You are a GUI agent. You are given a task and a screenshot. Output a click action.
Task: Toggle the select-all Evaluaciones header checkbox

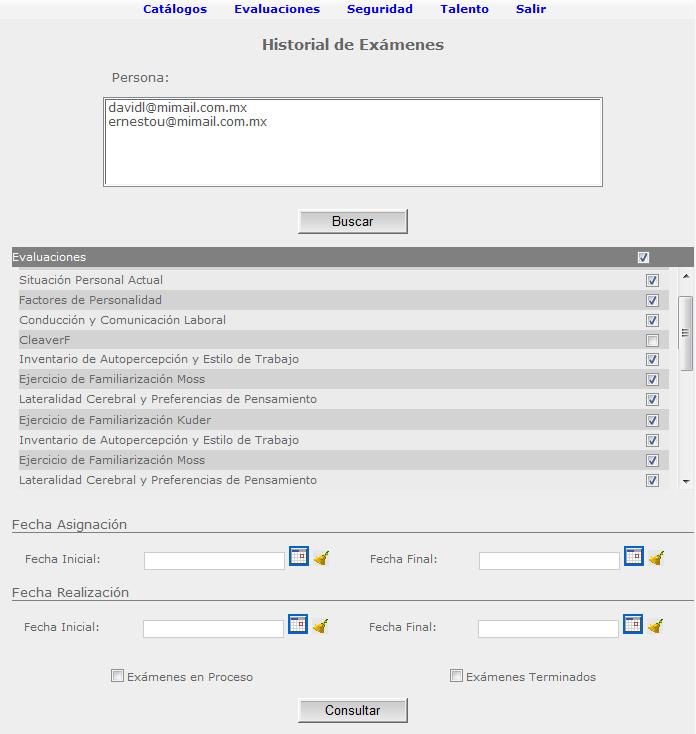click(643, 257)
